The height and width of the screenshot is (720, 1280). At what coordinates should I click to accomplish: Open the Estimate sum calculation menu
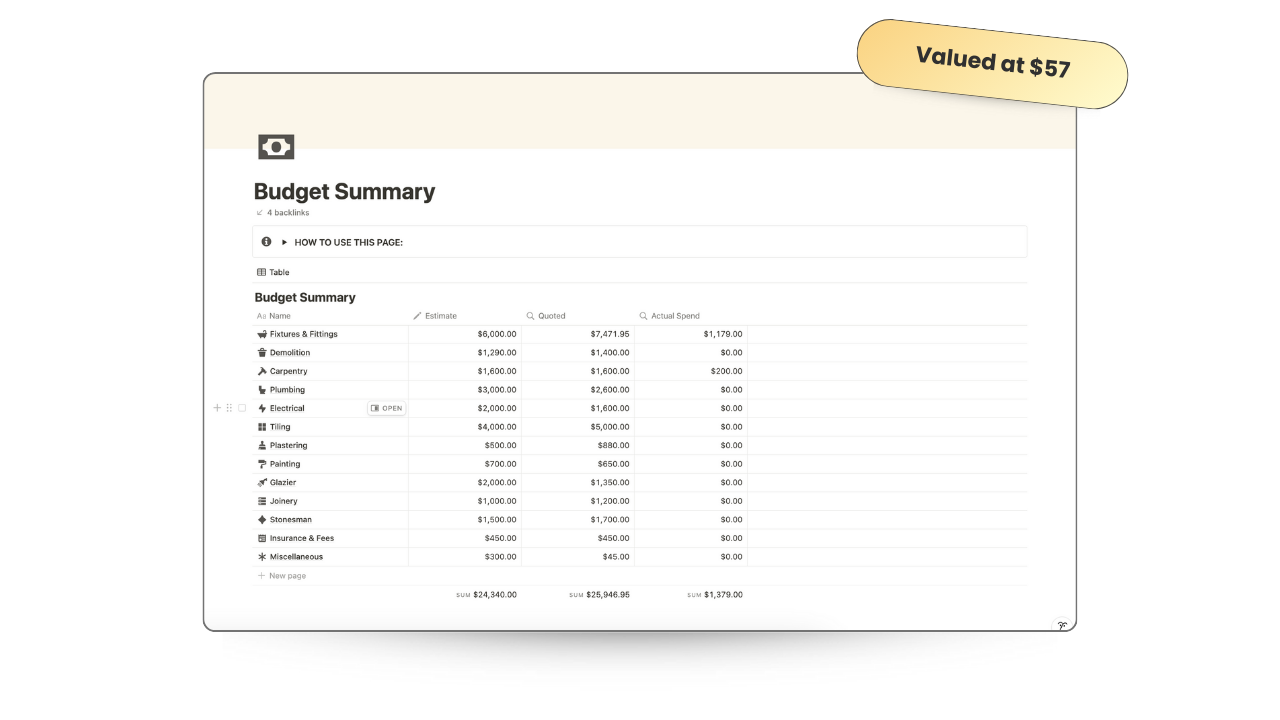pos(486,595)
